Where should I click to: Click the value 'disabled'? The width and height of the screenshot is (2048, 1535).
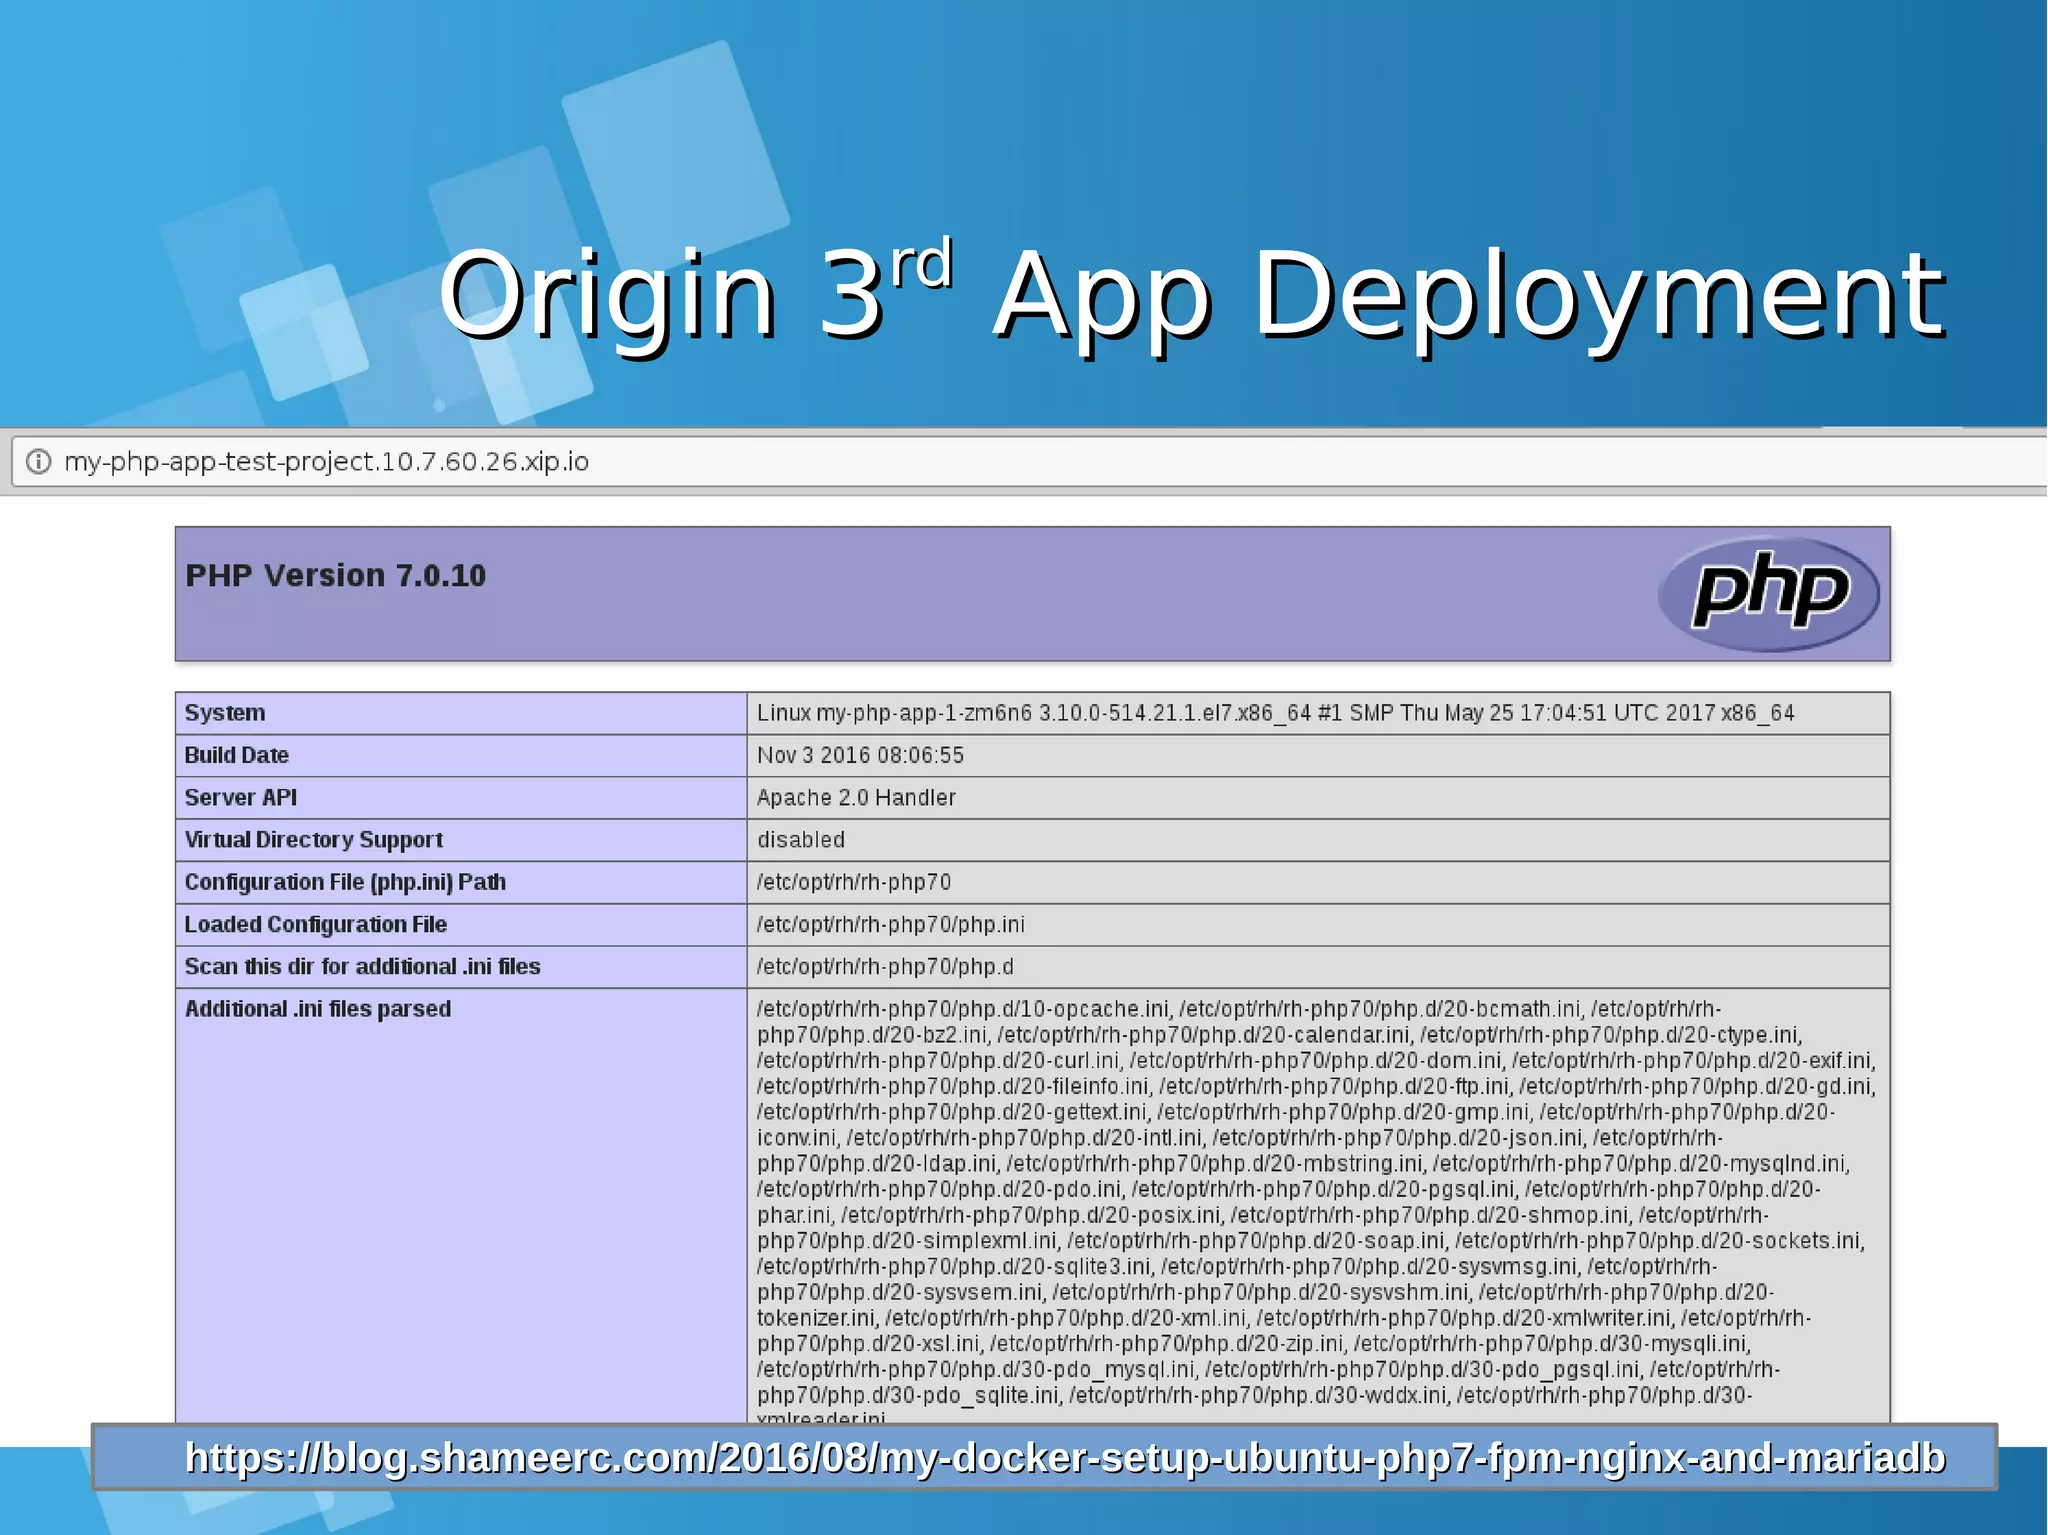click(801, 840)
